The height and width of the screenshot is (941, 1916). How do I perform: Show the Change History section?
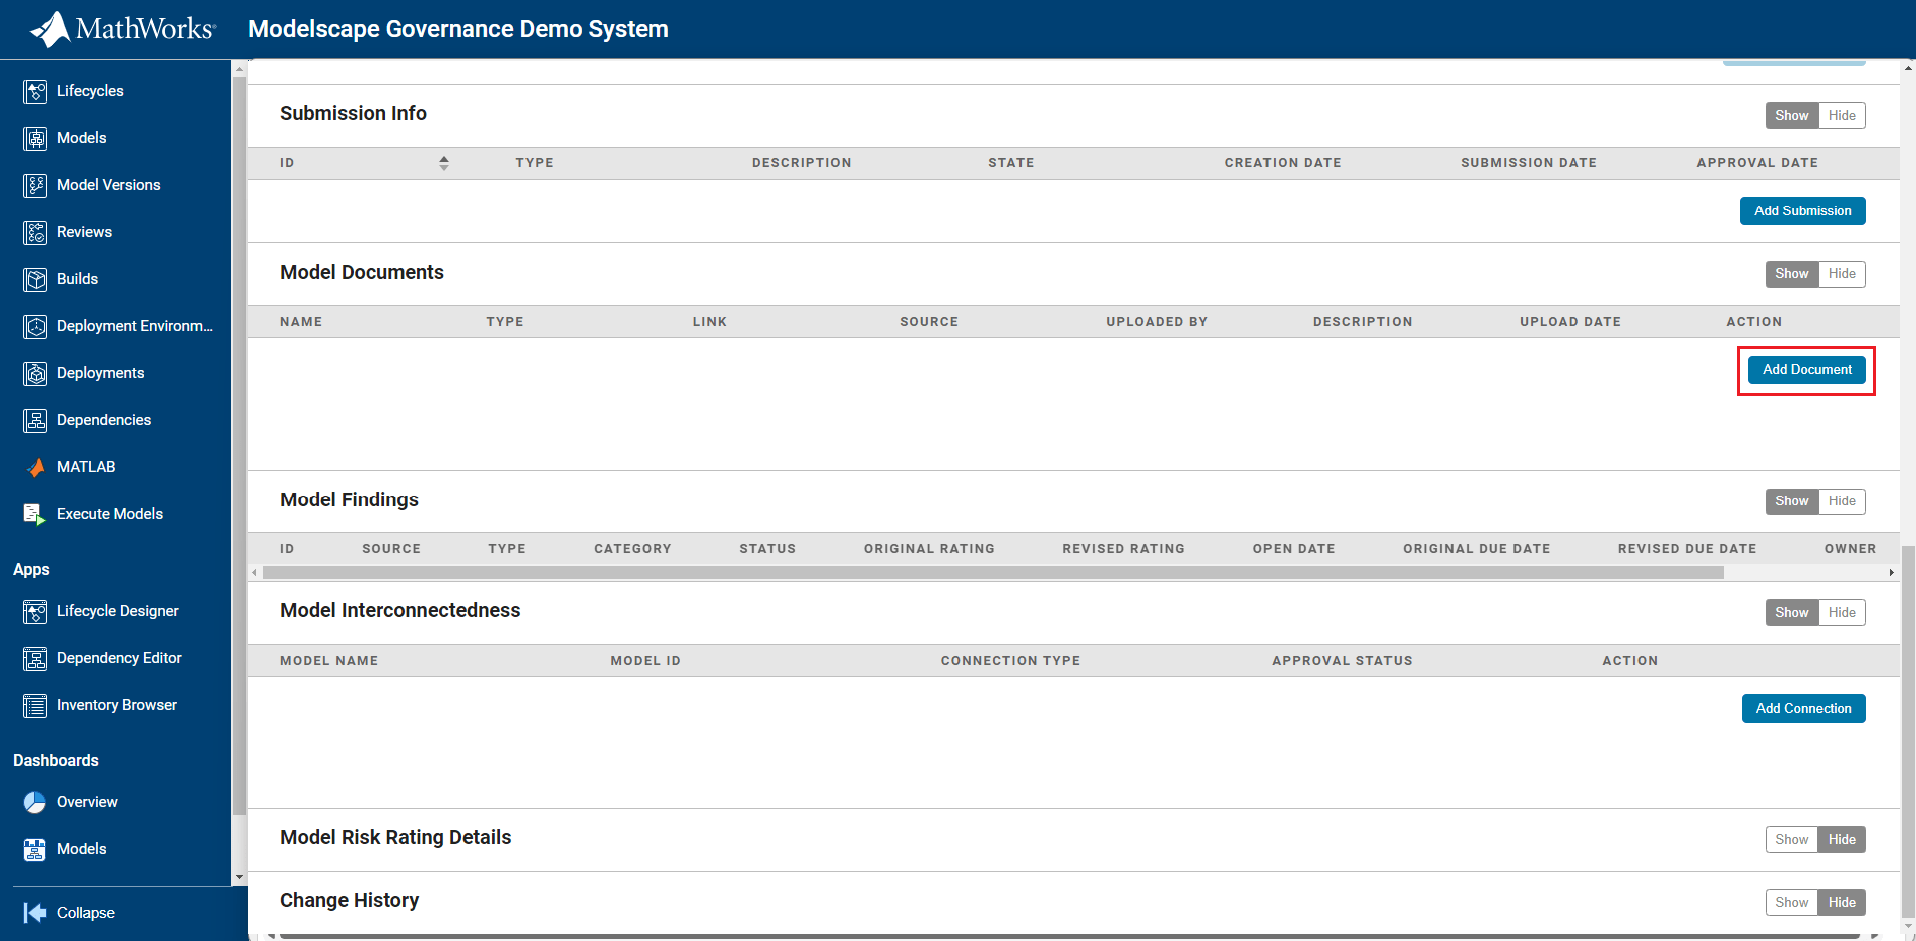click(1791, 901)
